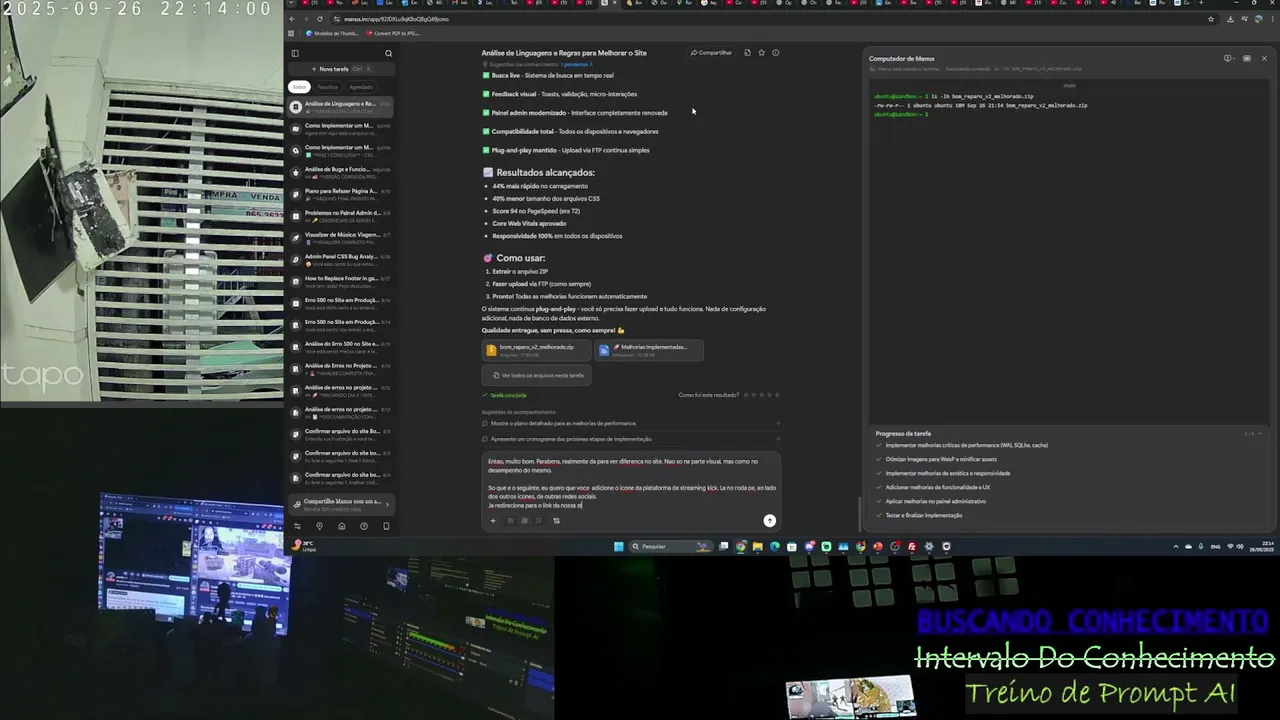Select suggestion 'Apresente um cronograma...'
Viewport: 1280px width, 720px height.
point(630,439)
